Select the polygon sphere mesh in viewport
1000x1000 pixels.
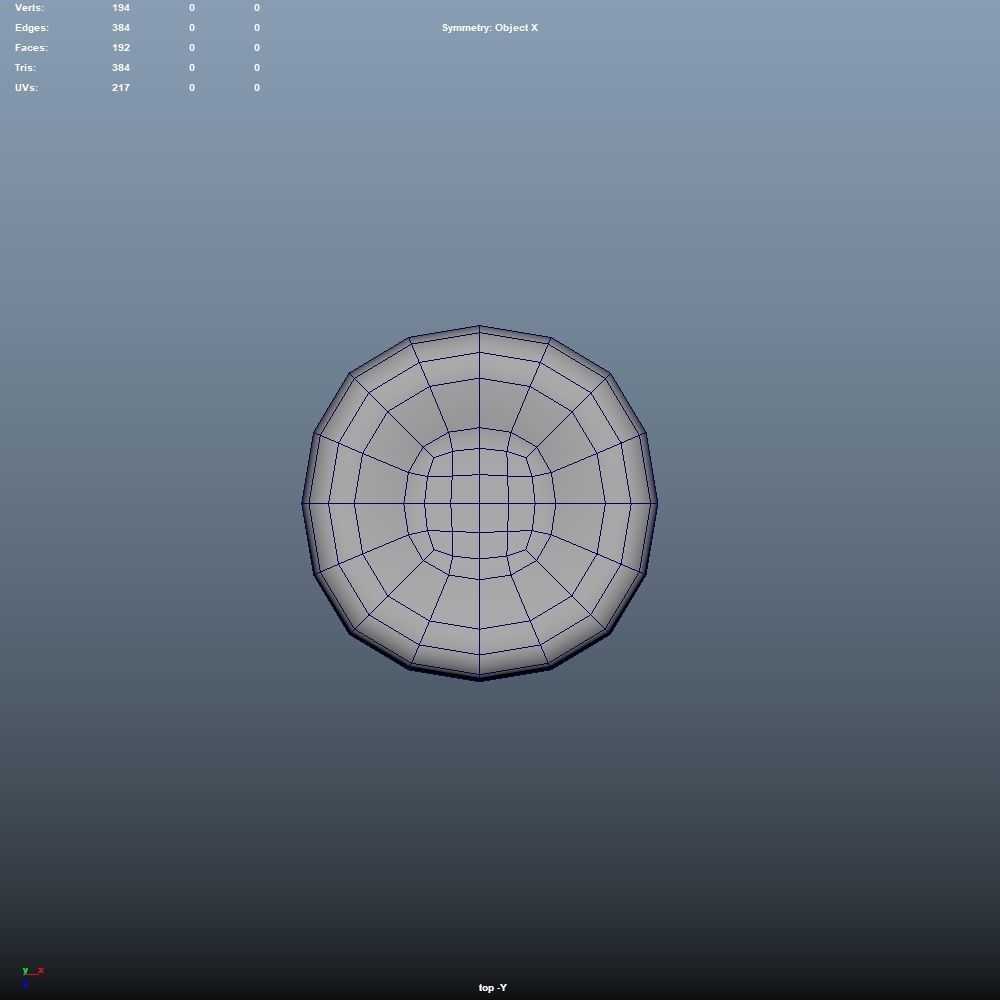[x=480, y=503]
